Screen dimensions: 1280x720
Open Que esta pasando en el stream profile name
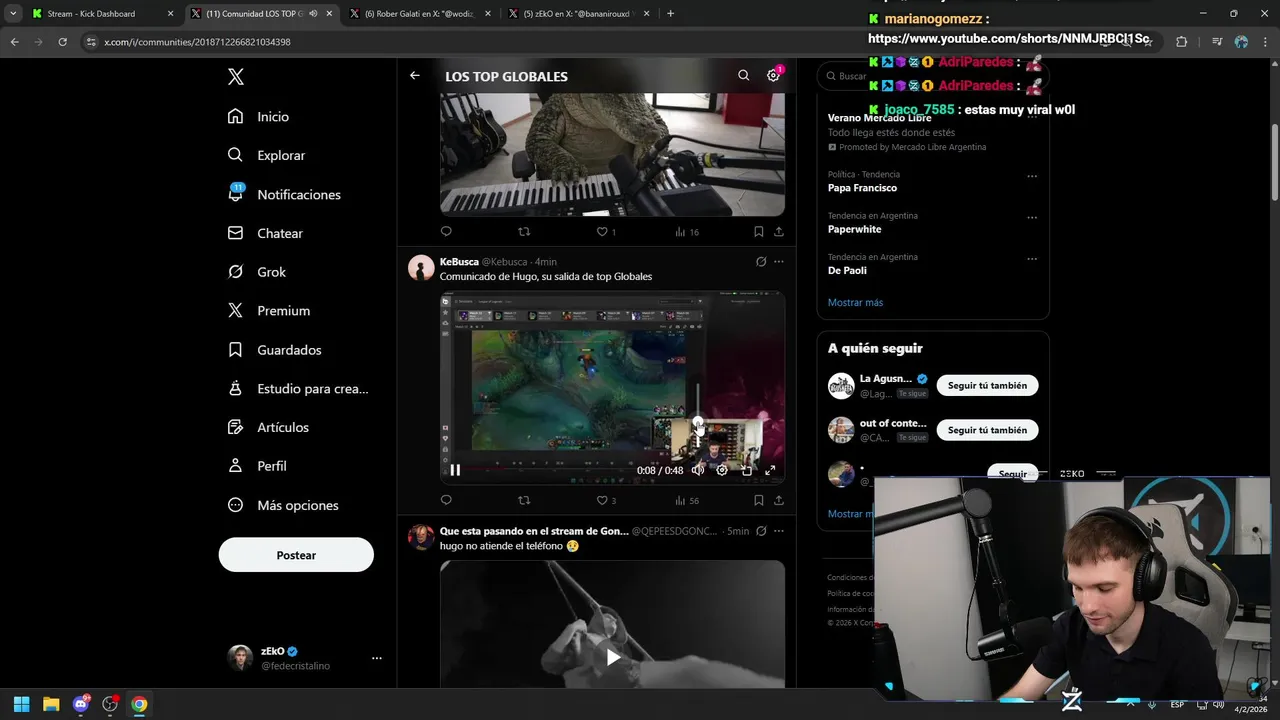[x=534, y=531]
